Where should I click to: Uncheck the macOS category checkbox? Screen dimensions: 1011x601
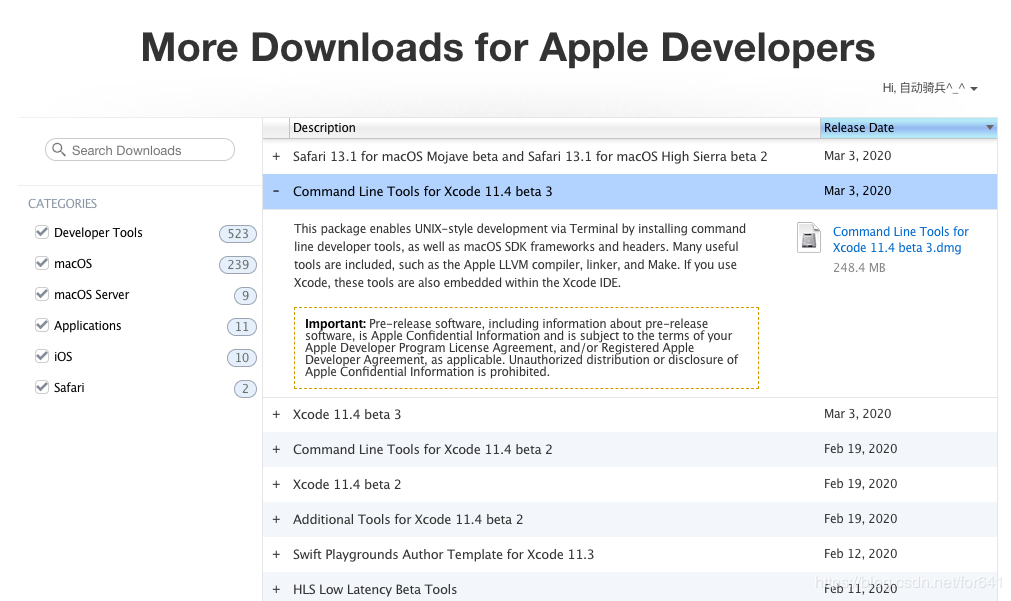pyautogui.click(x=42, y=263)
